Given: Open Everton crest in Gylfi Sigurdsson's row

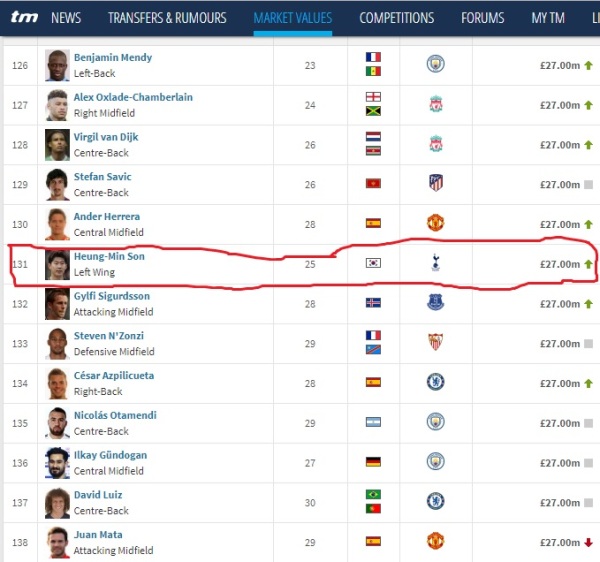Looking at the screenshot, I should [435, 302].
